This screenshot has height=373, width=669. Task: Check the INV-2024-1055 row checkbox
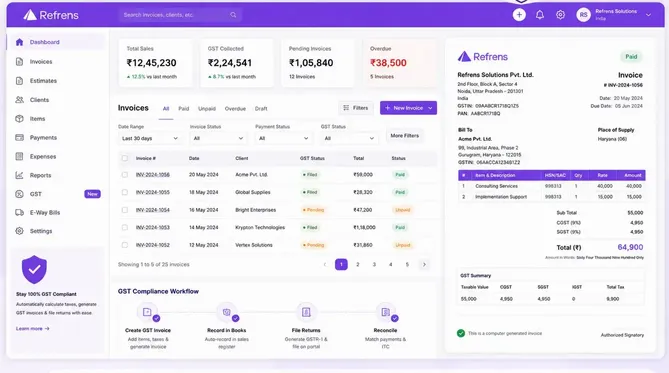point(125,192)
